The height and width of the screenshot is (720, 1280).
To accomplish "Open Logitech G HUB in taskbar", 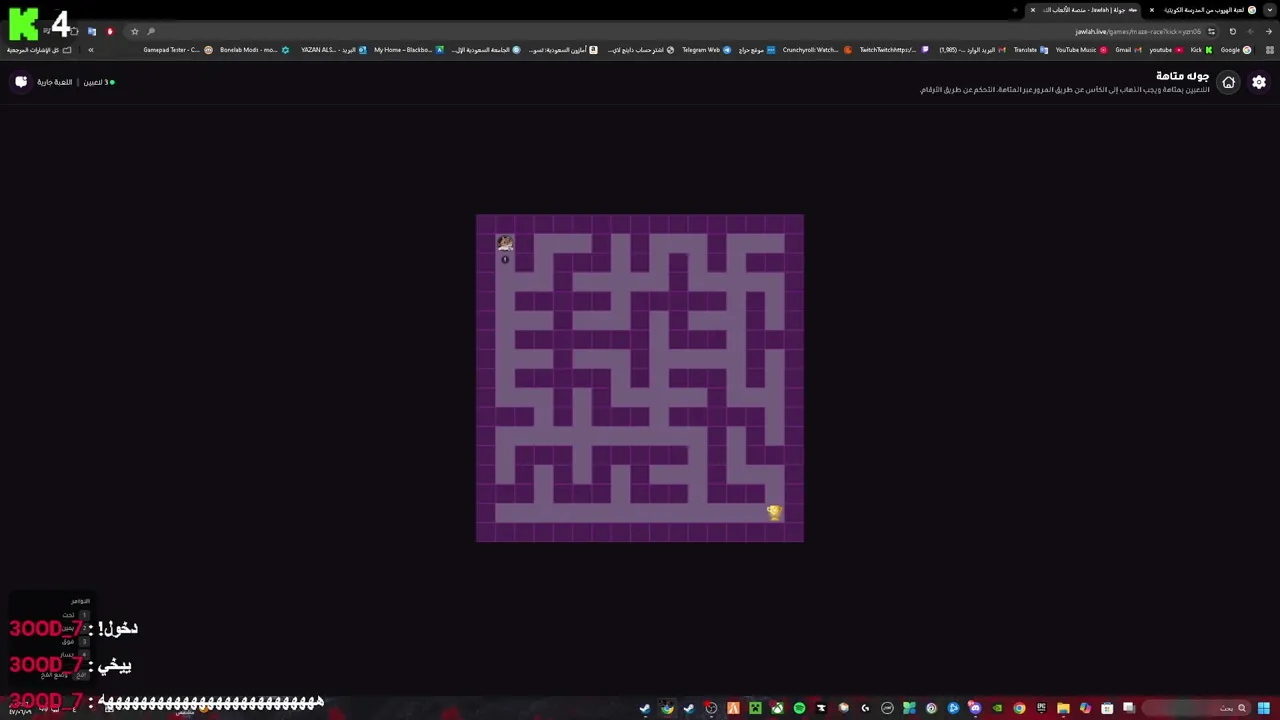I will click(x=865, y=708).
